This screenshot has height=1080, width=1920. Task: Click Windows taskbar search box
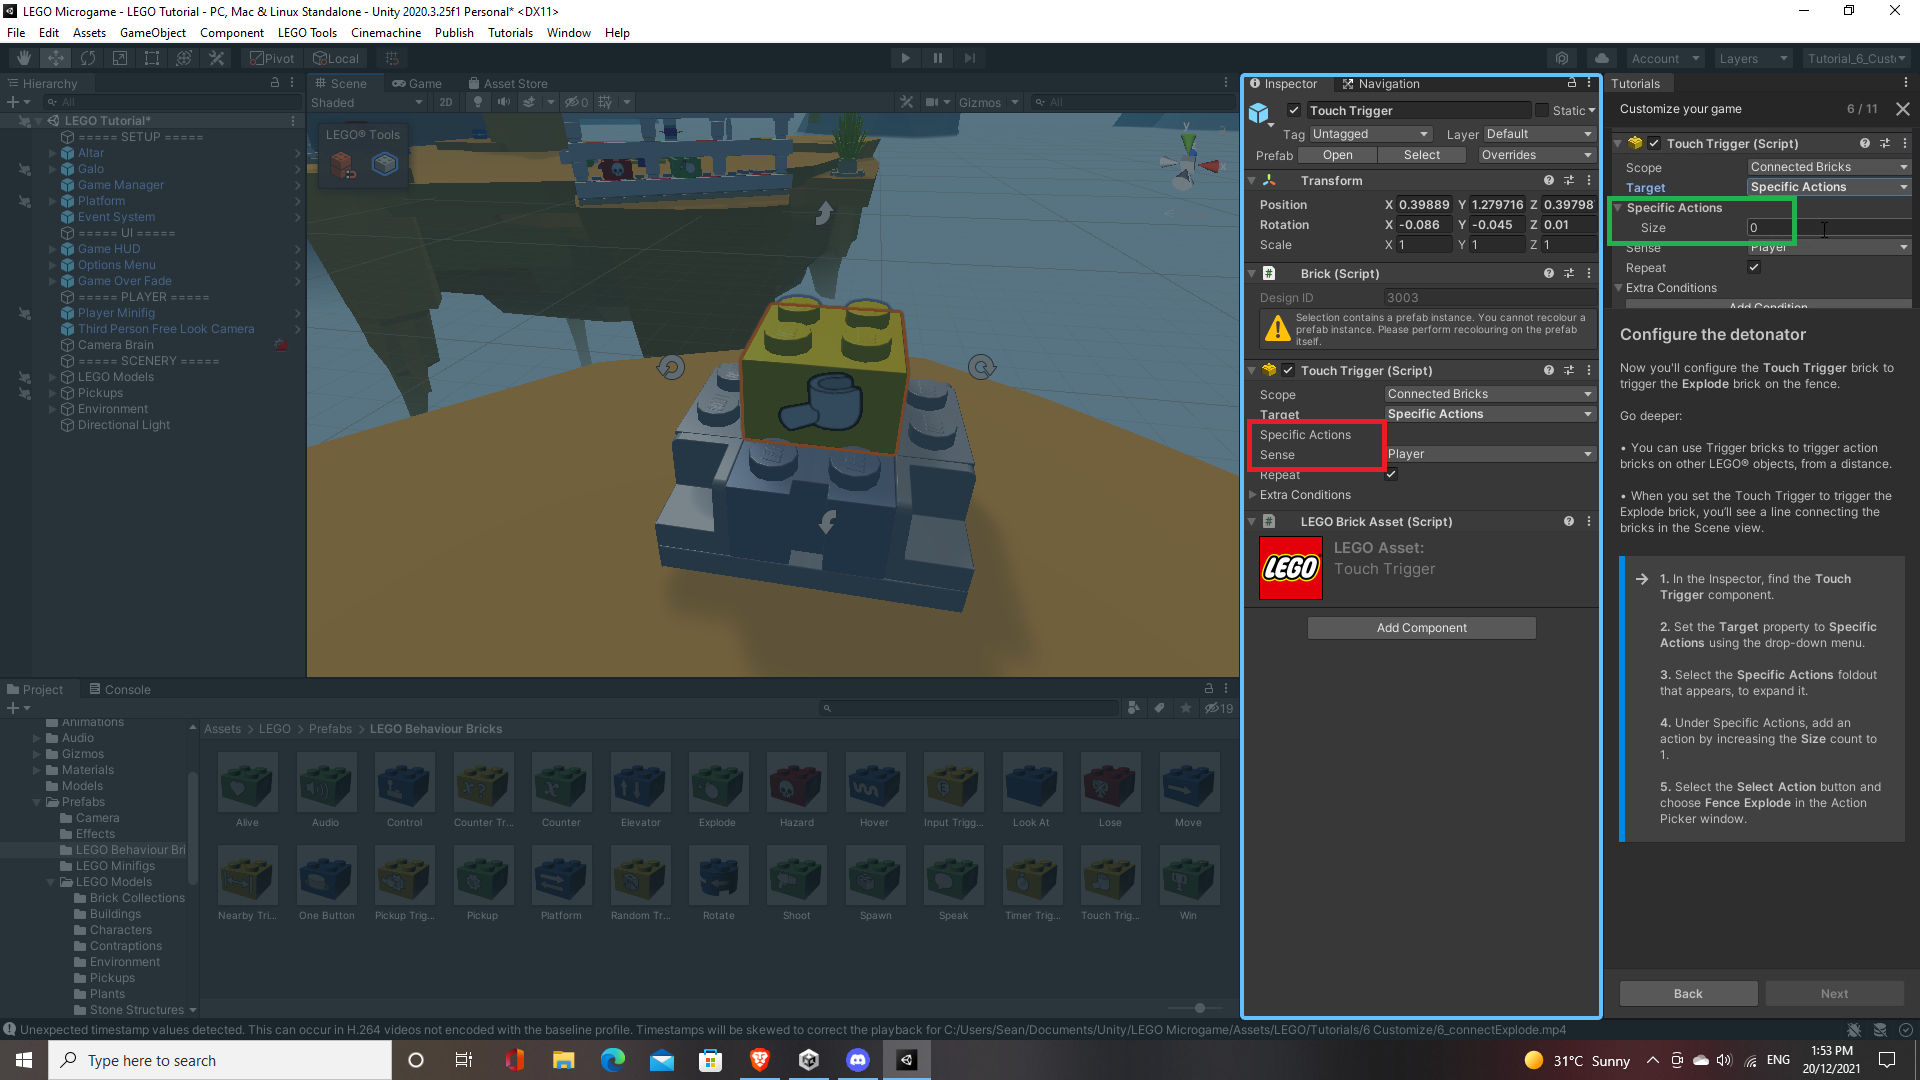pos(220,1060)
